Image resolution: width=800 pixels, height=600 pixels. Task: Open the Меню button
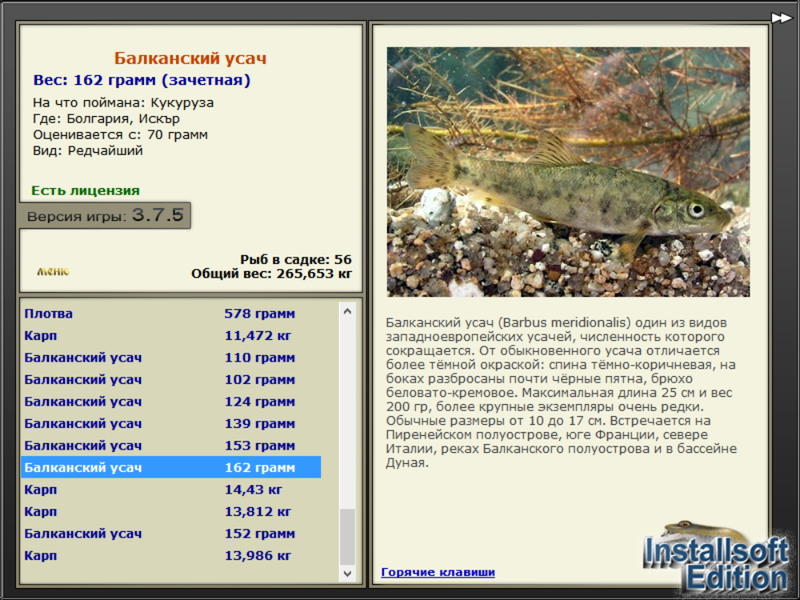53,271
